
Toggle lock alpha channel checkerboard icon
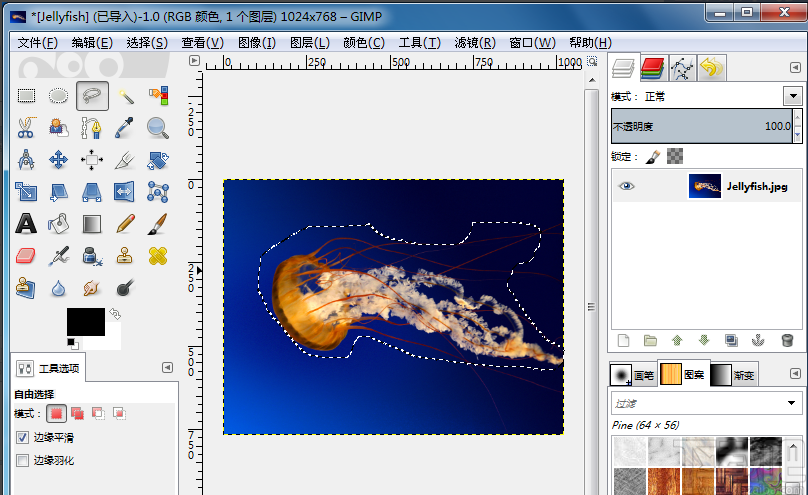pos(675,156)
